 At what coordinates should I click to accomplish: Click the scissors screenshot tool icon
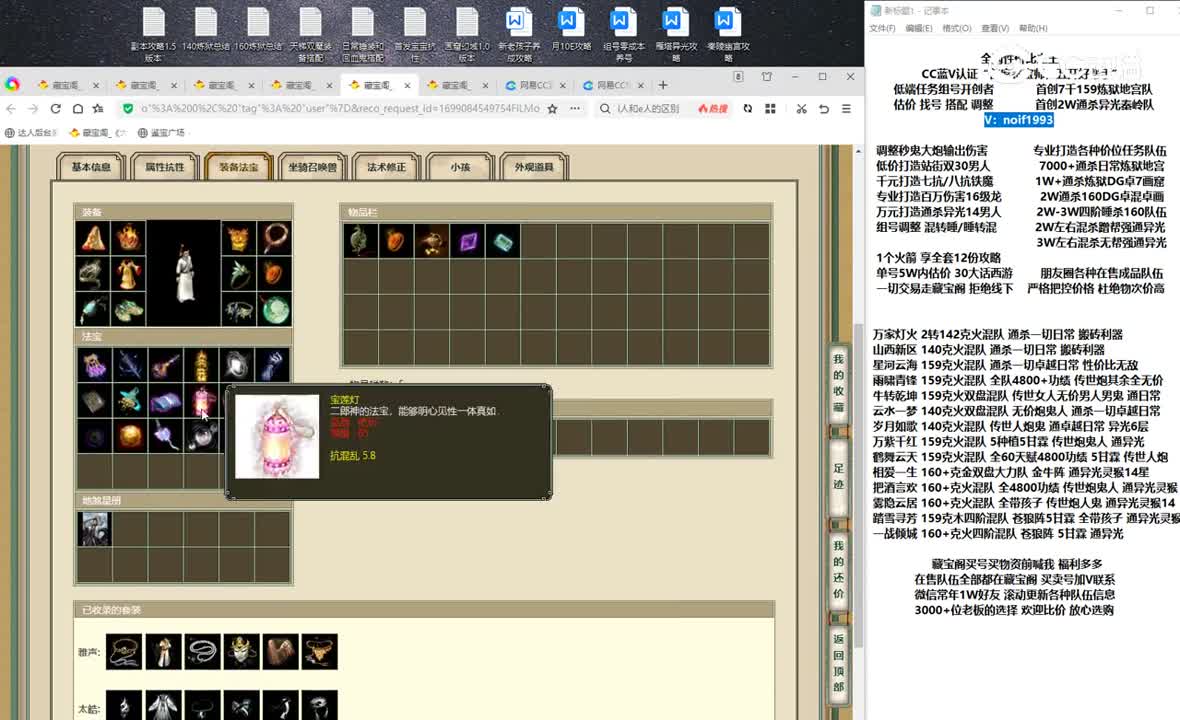pos(801,108)
